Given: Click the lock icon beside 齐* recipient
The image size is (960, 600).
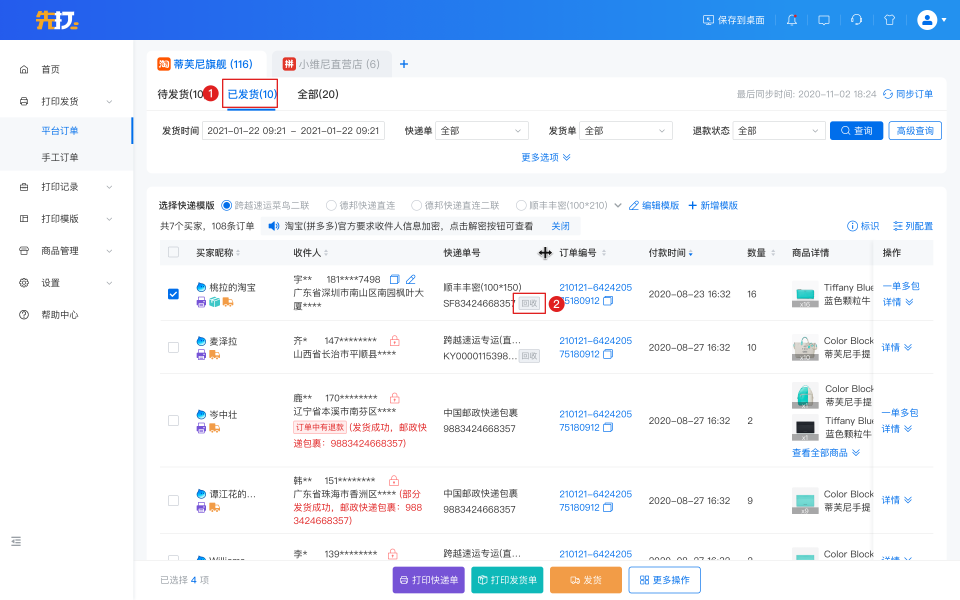Looking at the screenshot, I should (x=395, y=341).
